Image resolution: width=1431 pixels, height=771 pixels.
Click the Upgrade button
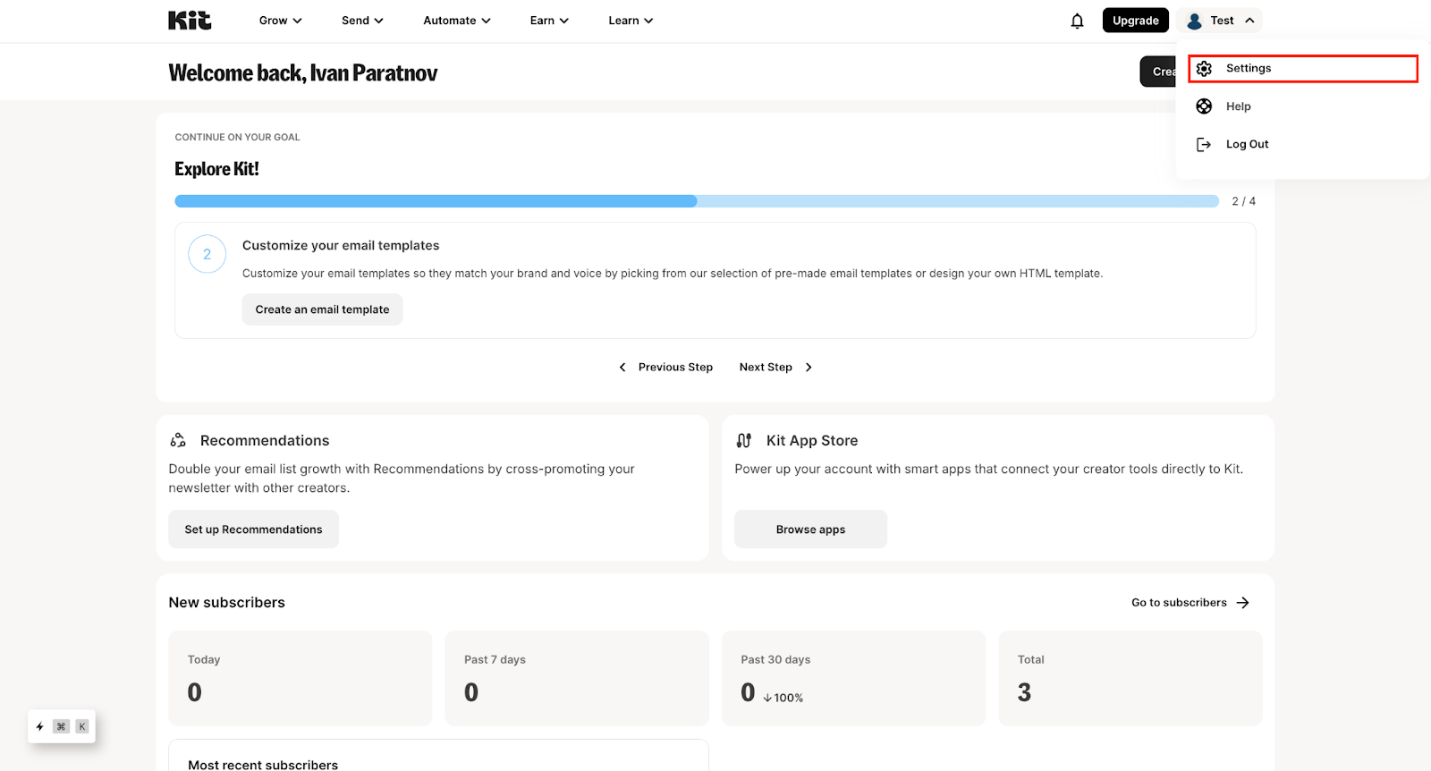(x=1135, y=19)
